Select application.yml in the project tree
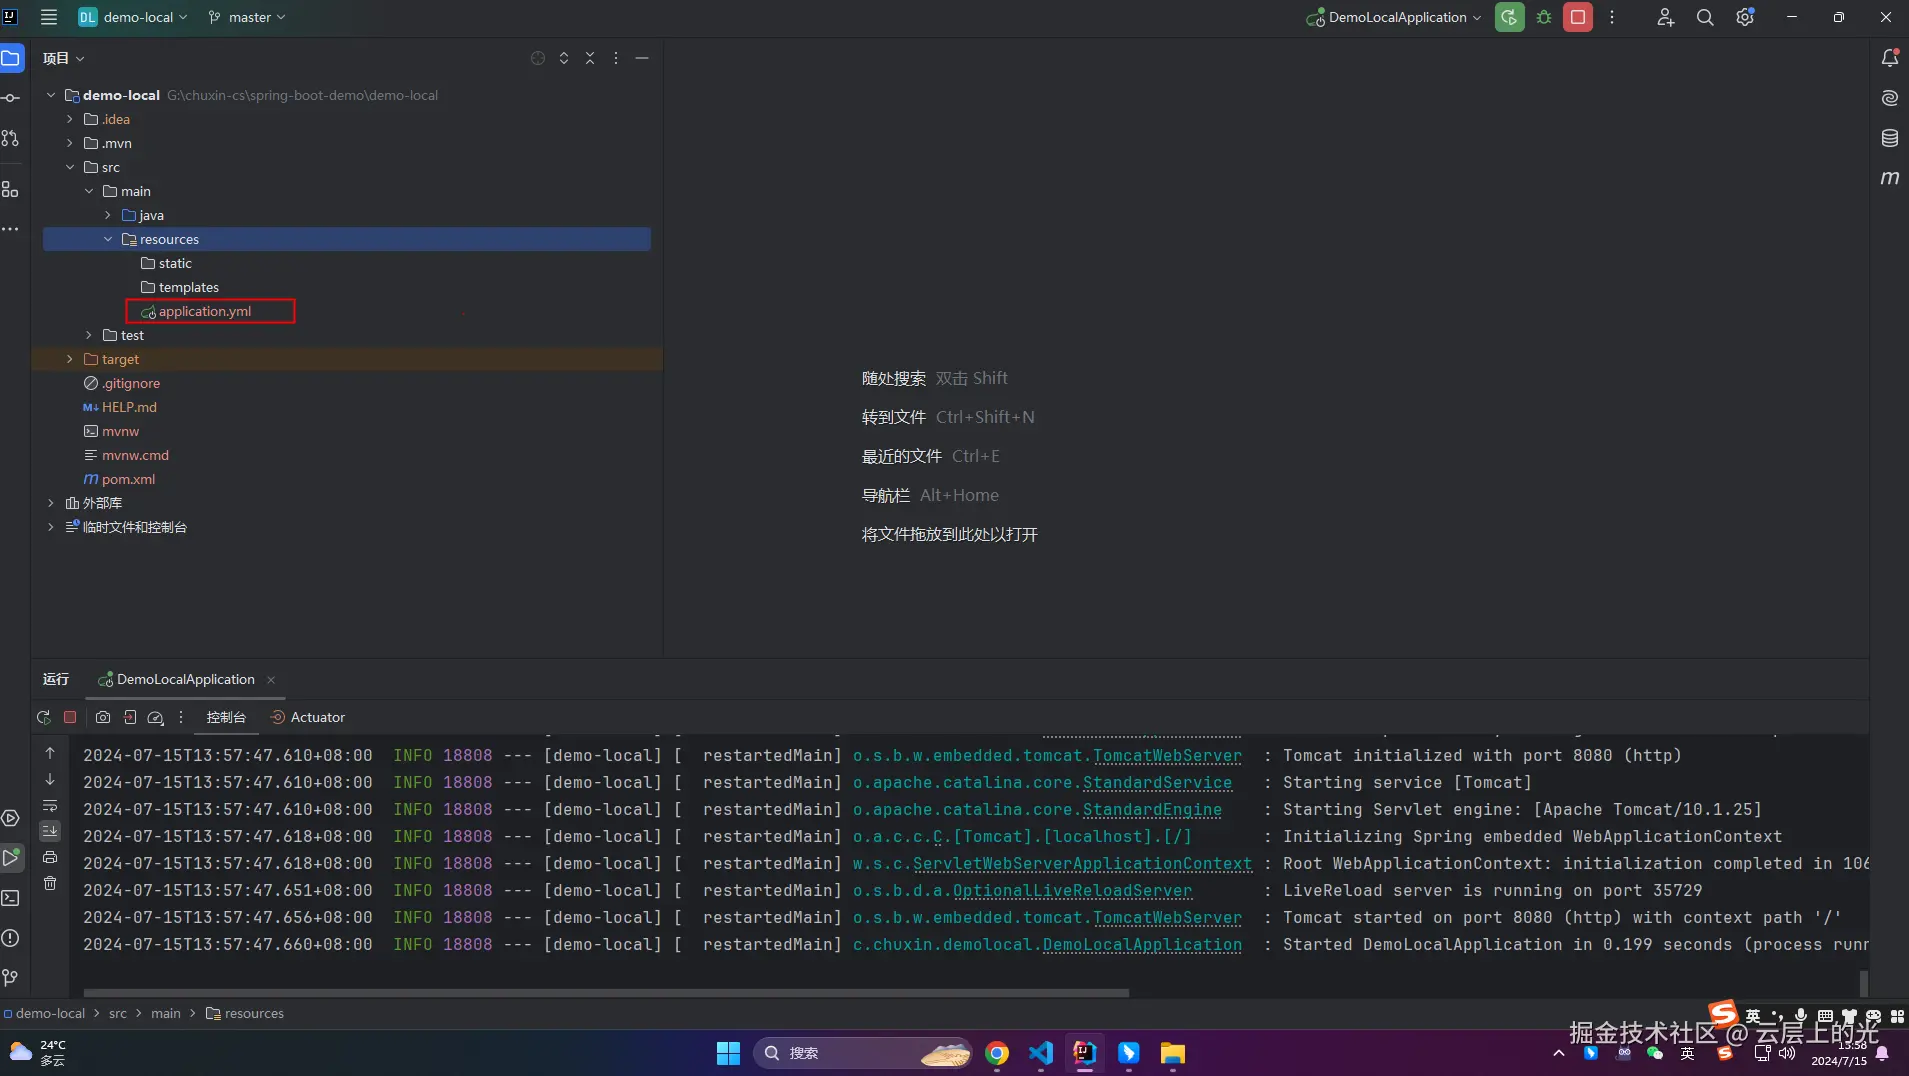The width and height of the screenshot is (1909, 1076). 205,311
